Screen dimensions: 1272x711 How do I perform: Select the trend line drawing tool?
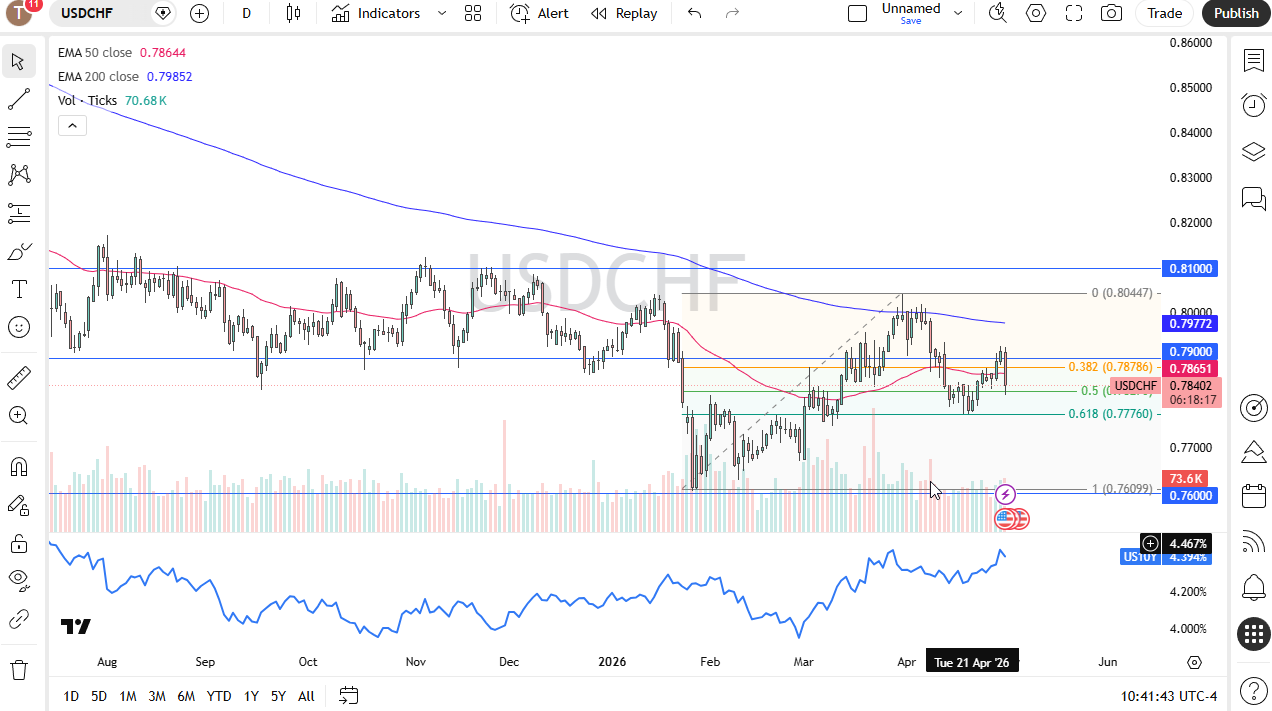click(19, 99)
